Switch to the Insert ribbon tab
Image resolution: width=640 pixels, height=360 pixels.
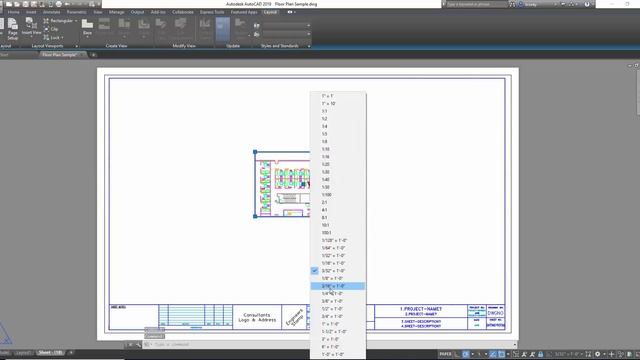coord(31,12)
